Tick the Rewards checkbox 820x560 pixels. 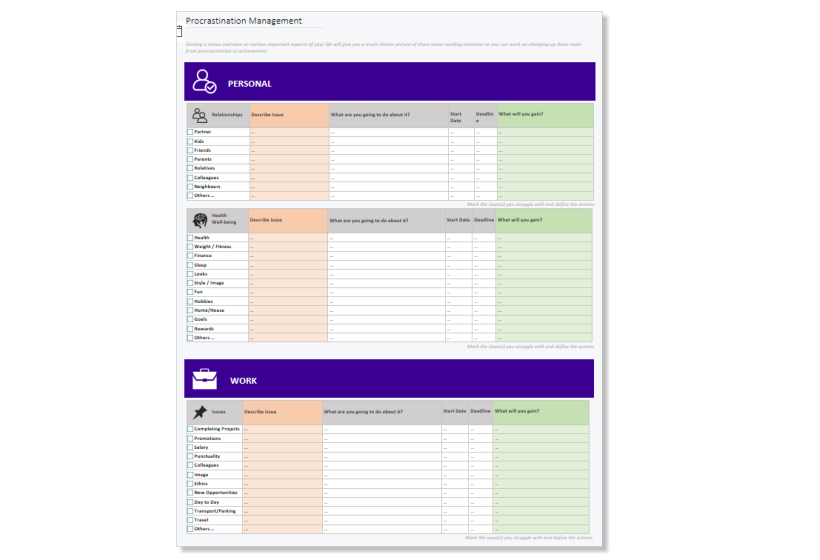(x=190, y=329)
